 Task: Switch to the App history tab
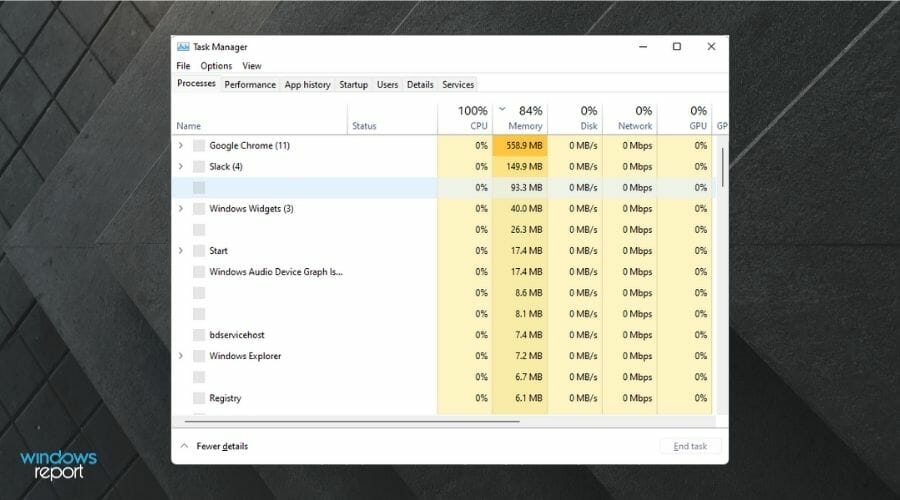coord(308,84)
